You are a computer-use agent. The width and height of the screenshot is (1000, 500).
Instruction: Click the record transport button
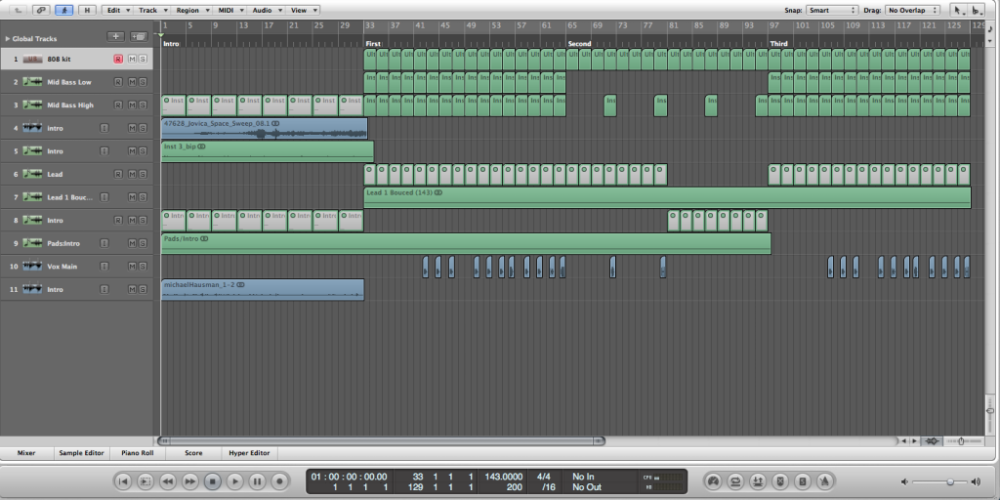(279, 481)
